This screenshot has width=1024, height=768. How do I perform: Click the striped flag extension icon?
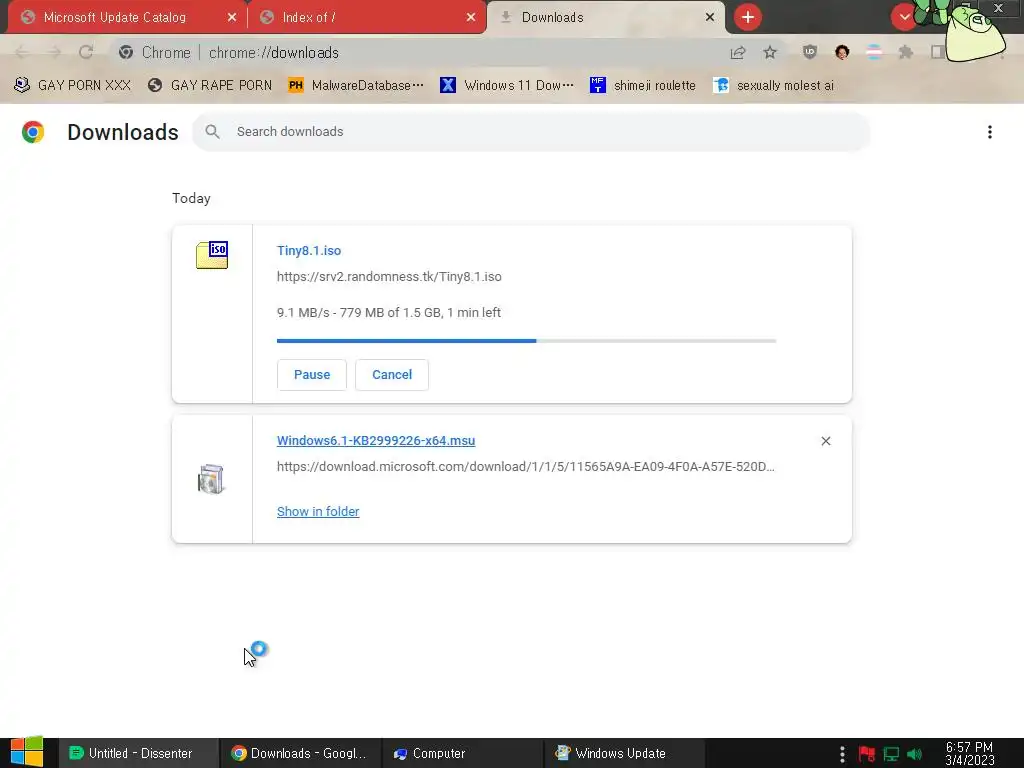(x=874, y=53)
